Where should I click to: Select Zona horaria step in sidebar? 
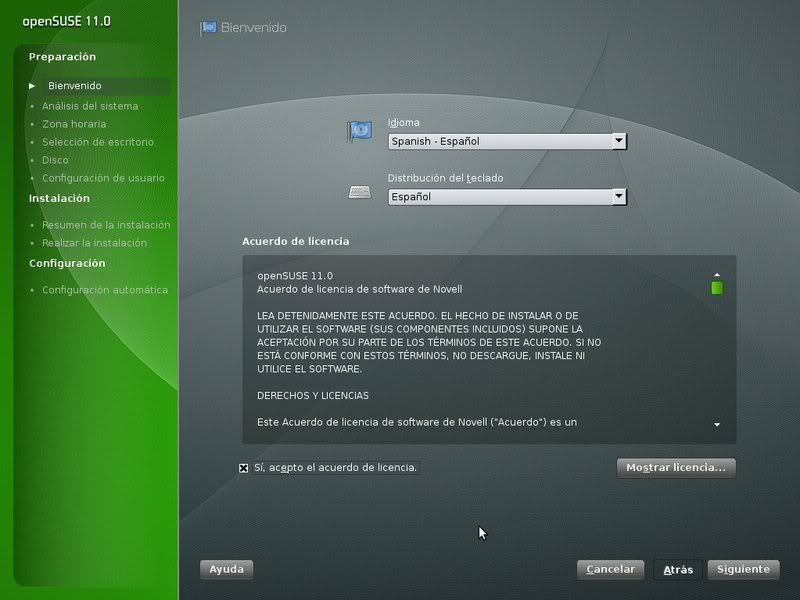coord(74,124)
